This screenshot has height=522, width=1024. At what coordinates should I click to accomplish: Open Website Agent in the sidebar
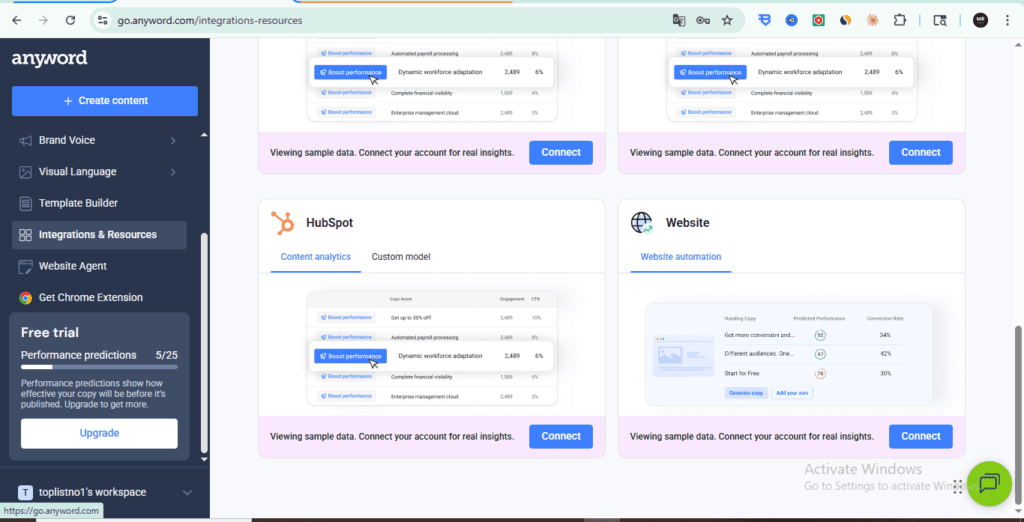pos(99,266)
